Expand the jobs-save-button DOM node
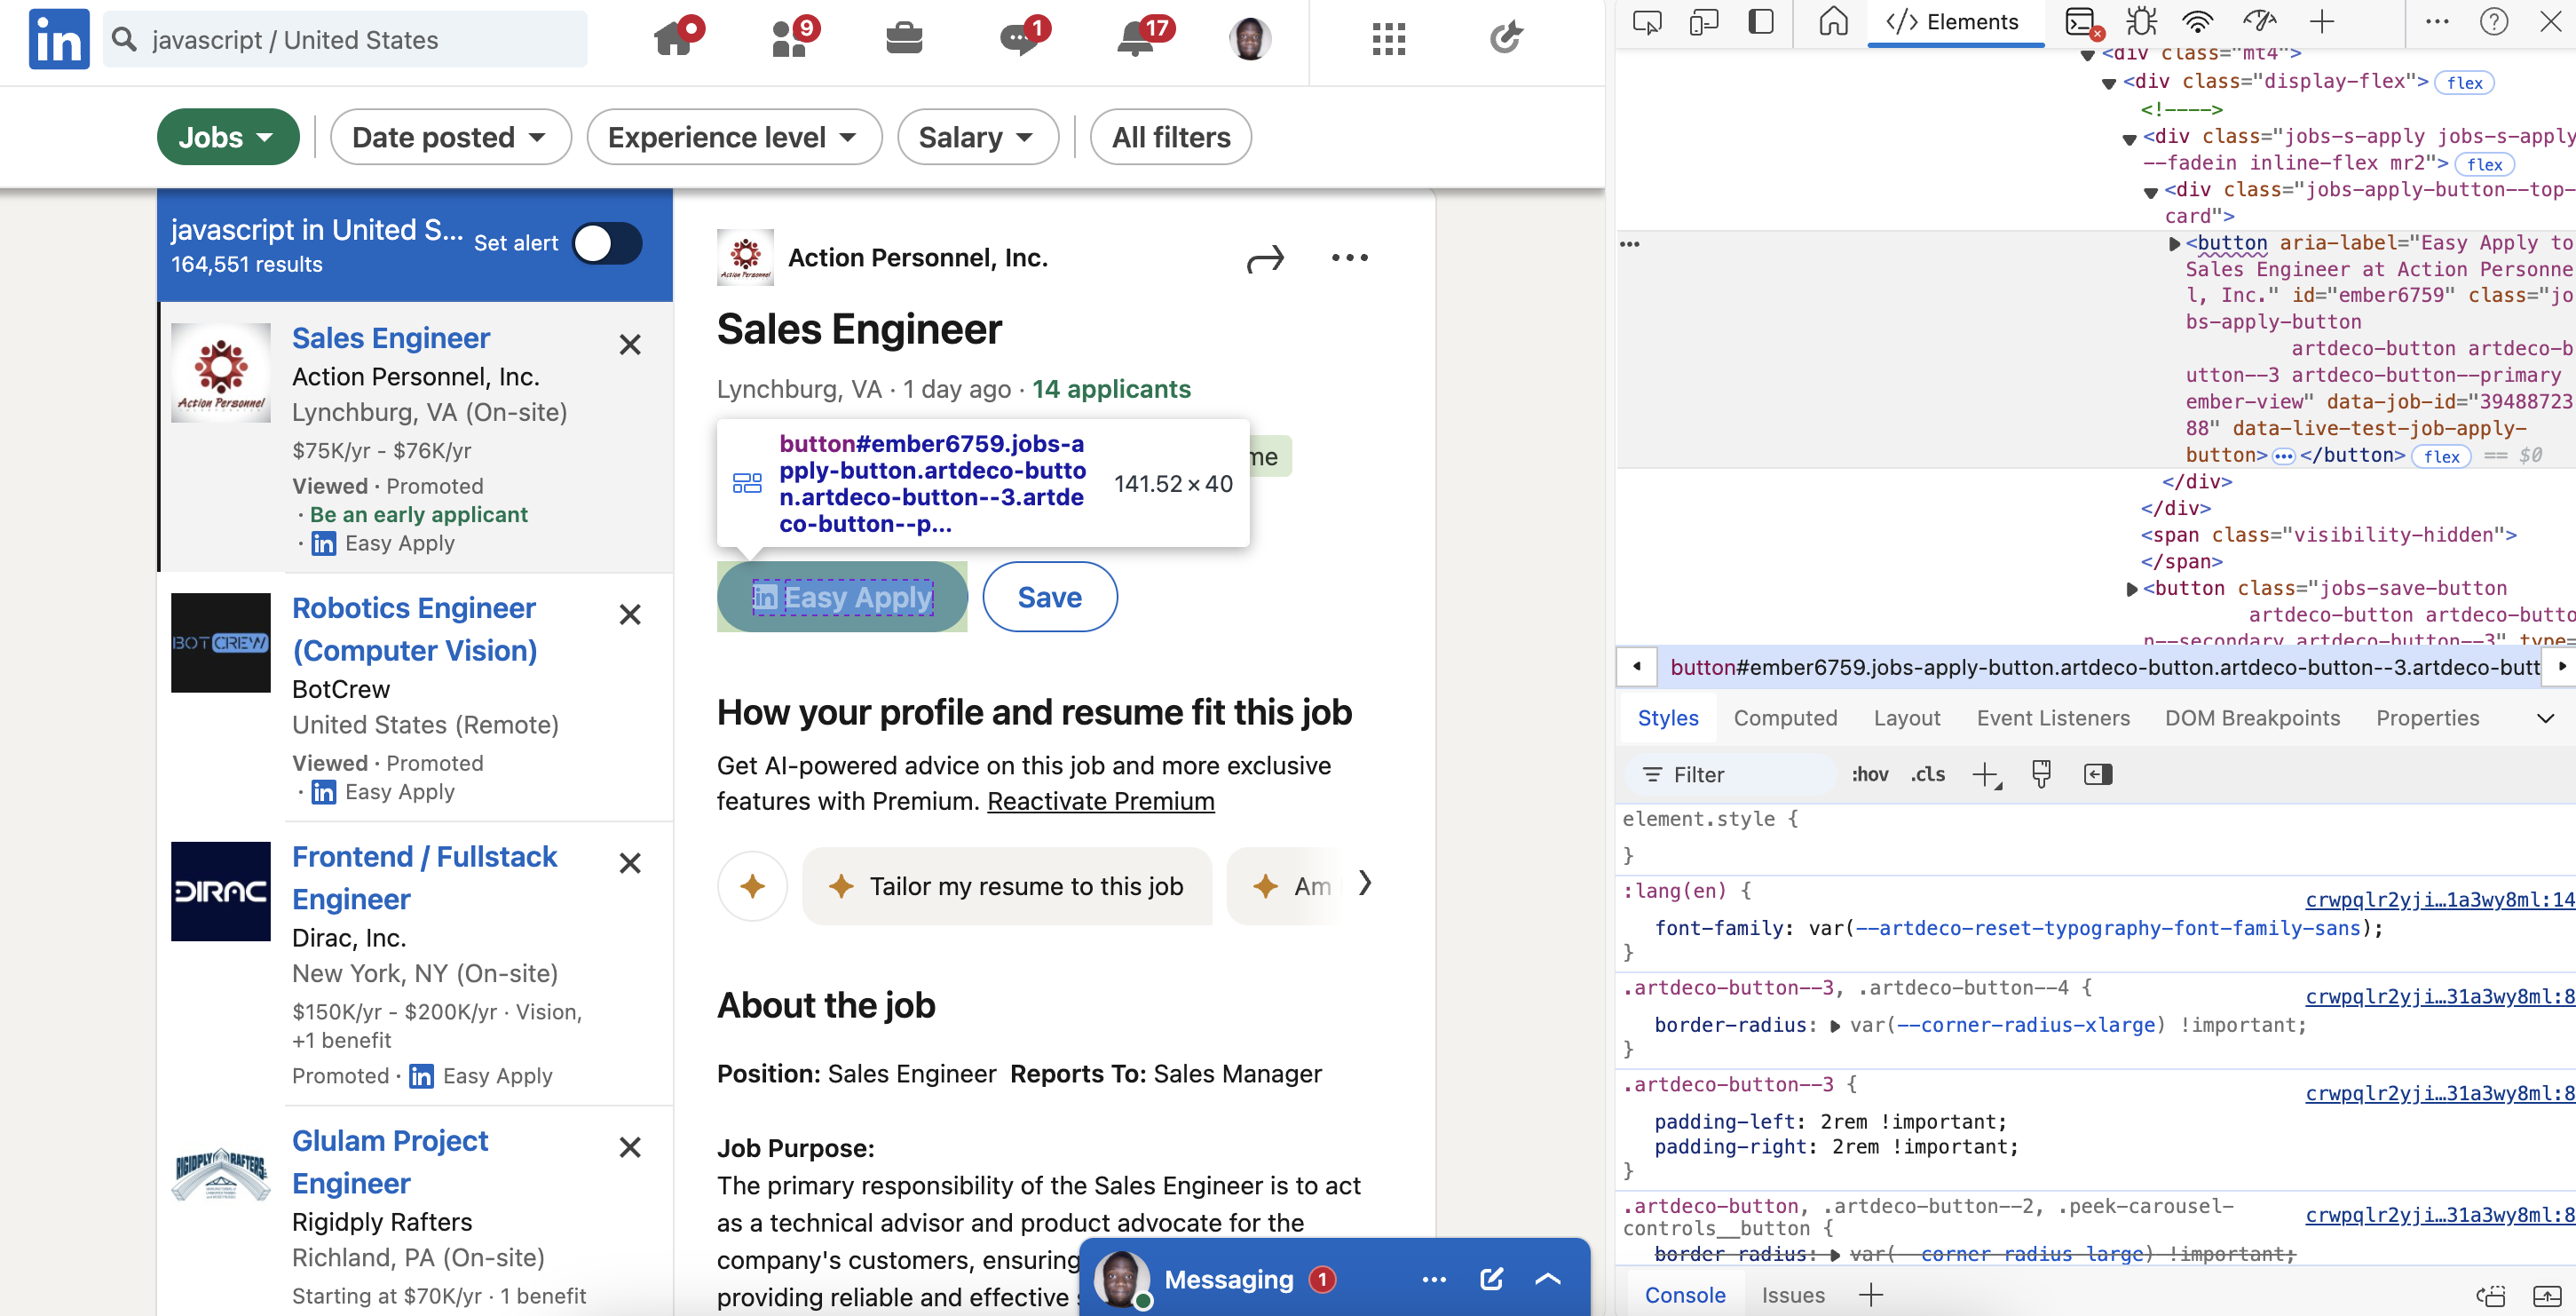The width and height of the screenshot is (2576, 1316). tap(2130, 589)
